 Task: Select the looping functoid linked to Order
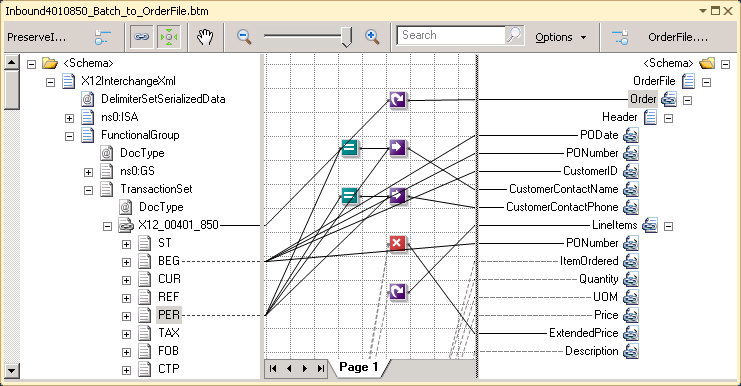point(397,100)
